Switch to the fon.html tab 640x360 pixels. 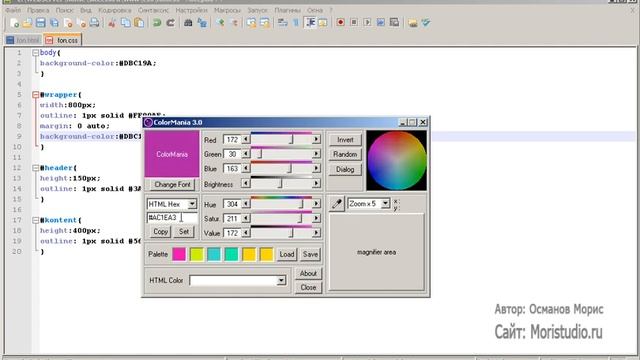[24, 40]
